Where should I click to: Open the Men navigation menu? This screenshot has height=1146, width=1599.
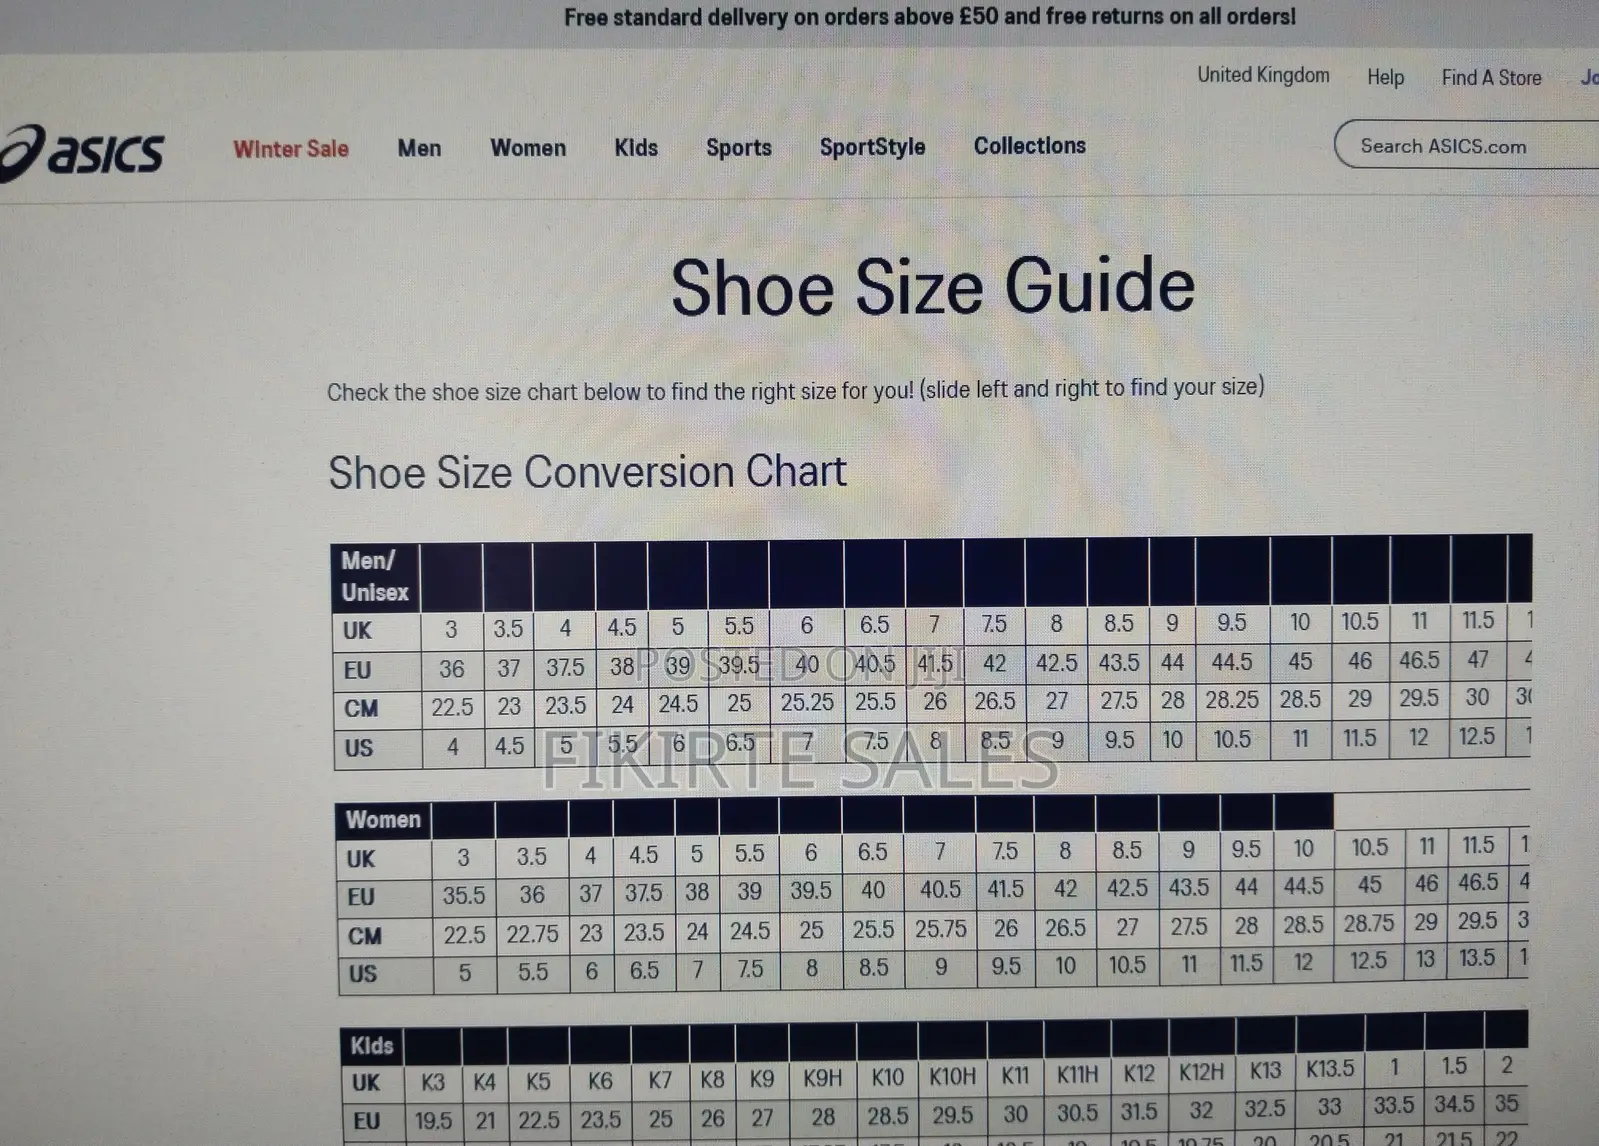[x=419, y=148]
